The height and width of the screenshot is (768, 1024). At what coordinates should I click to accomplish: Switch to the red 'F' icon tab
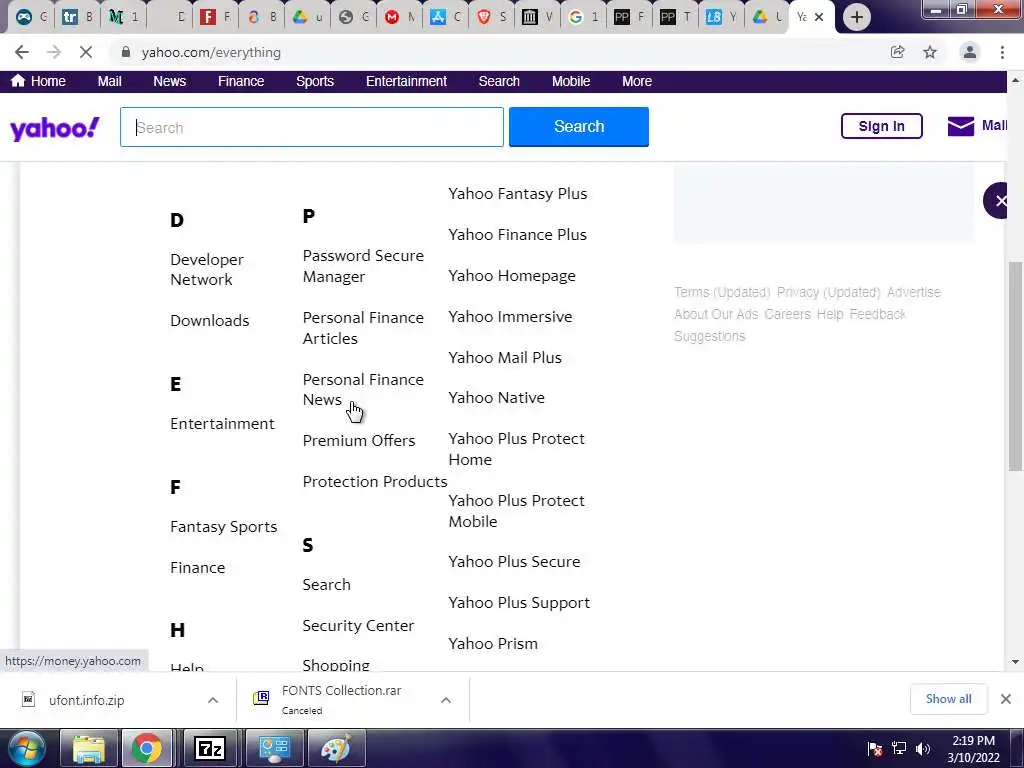coord(207,17)
